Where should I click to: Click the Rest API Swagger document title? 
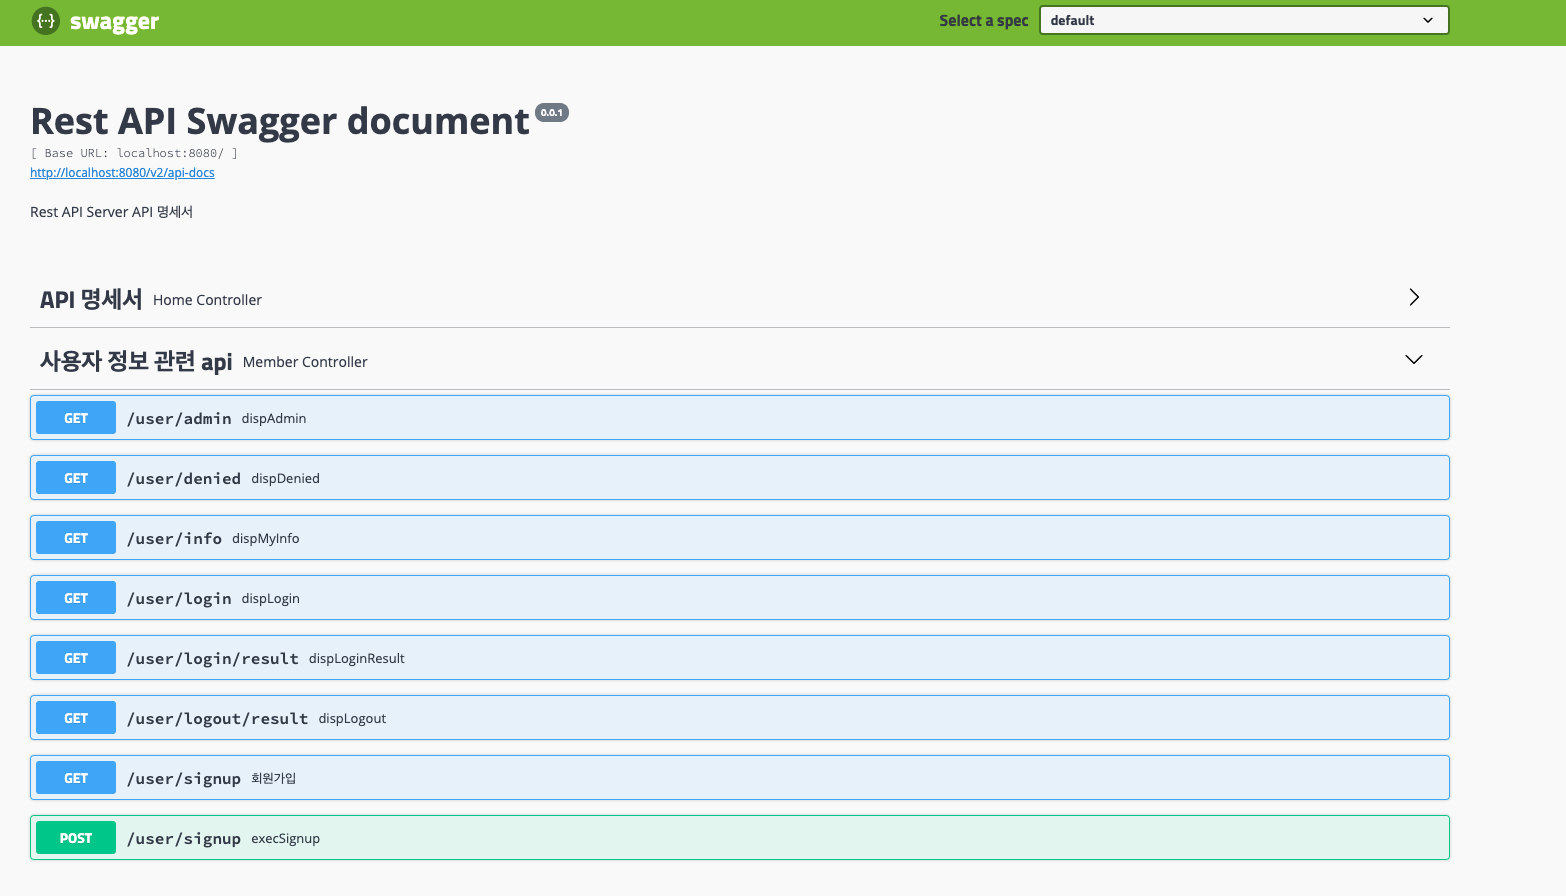[x=280, y=121]
